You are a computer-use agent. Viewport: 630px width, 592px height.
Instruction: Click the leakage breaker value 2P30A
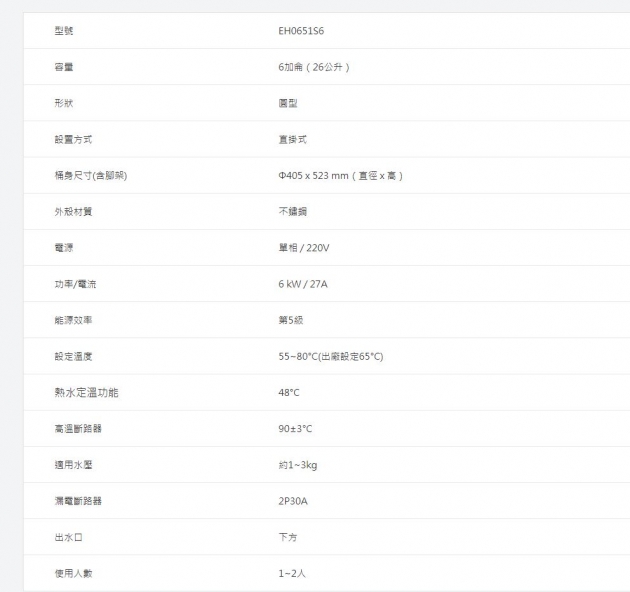(293, 501)
